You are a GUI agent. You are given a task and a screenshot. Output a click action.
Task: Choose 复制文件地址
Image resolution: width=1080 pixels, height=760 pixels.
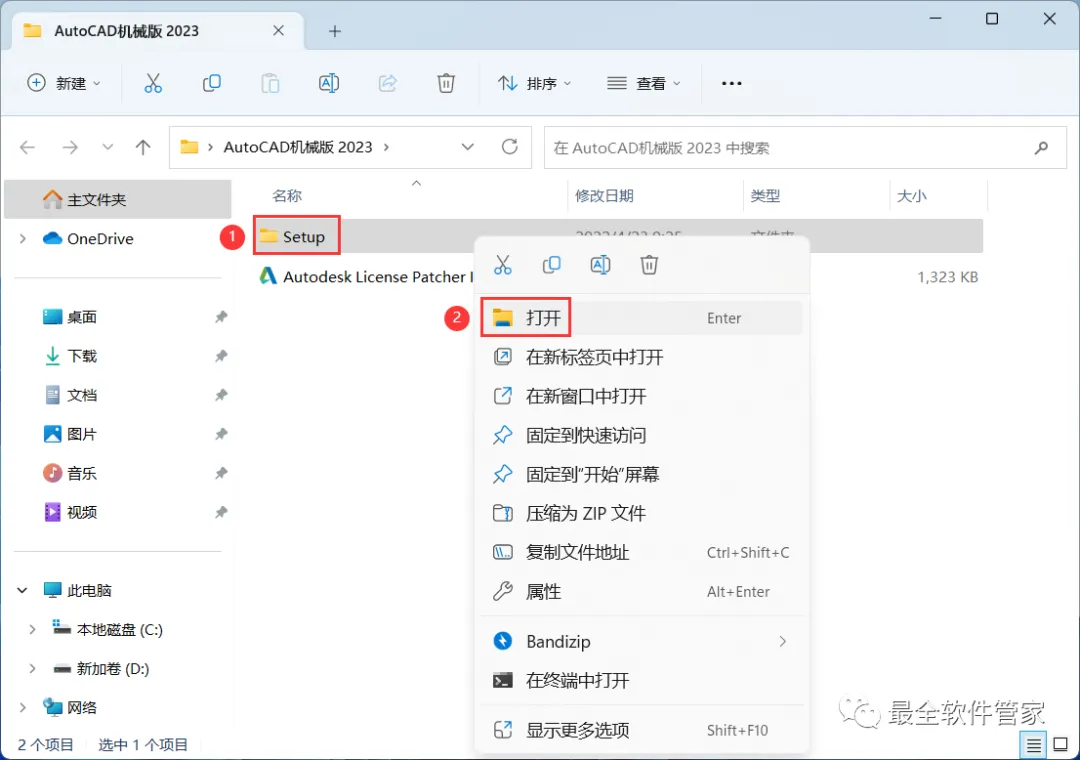[x=641, y=552]
